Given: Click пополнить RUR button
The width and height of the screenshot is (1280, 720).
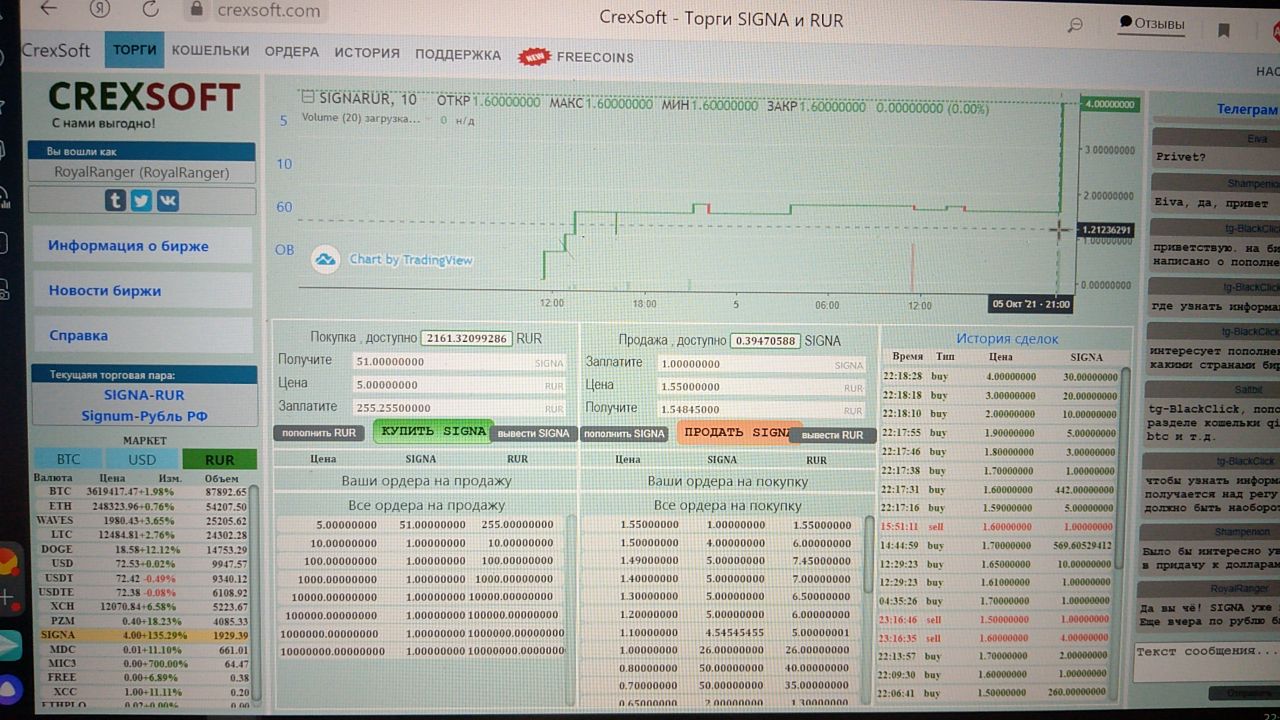Looking at the screenshot, I should tap(318, 433).
